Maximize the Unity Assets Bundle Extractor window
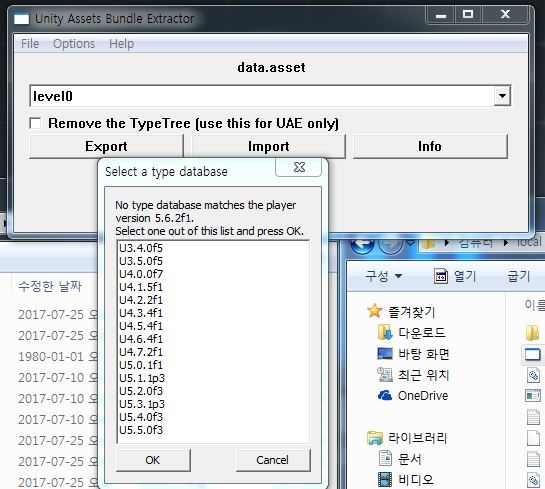 (468, 15)
